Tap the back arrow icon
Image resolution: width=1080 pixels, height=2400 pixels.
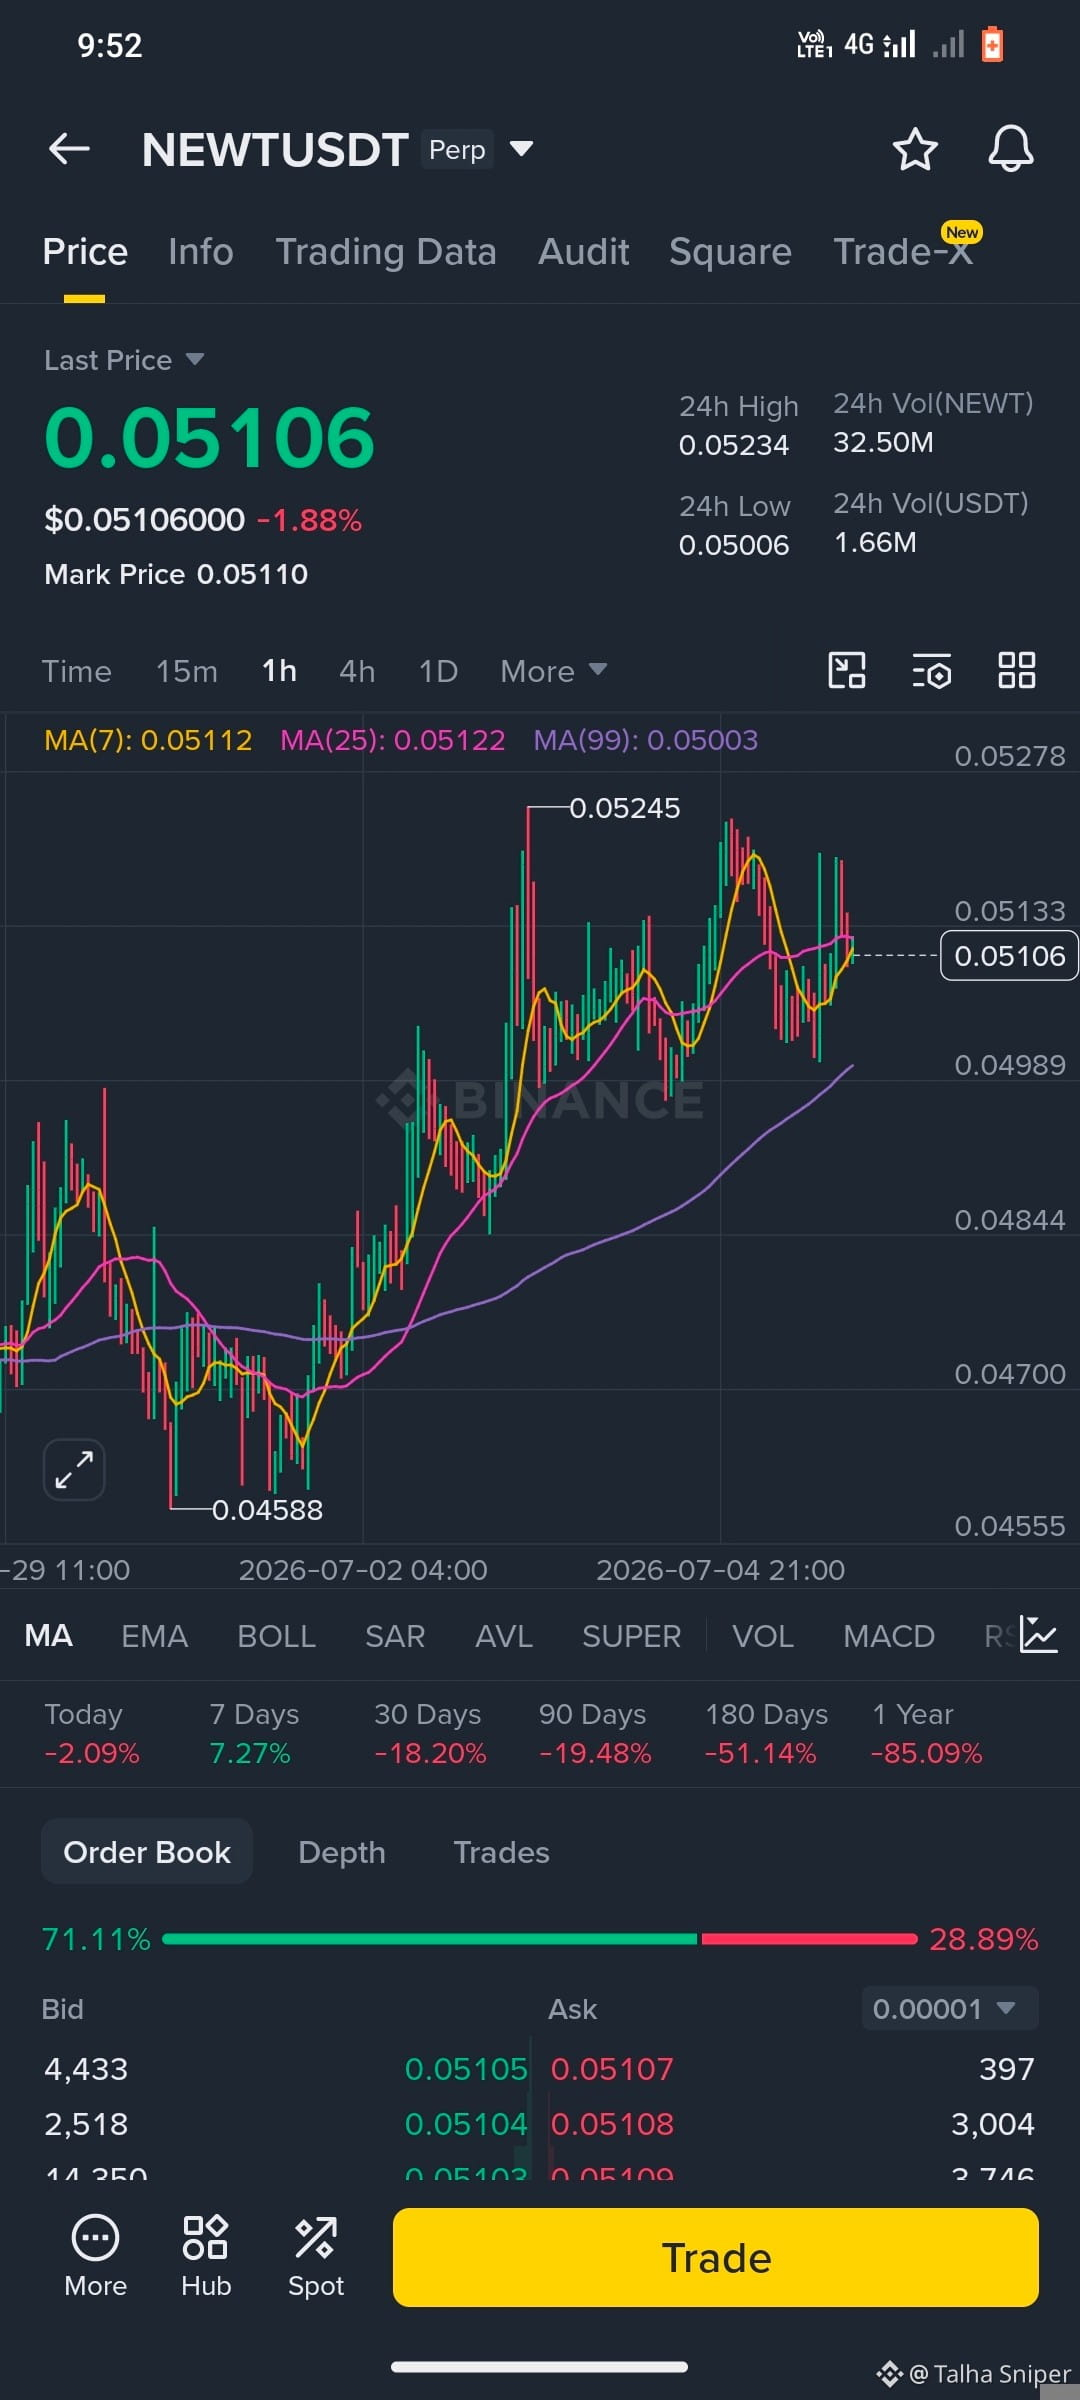point(69,149)
